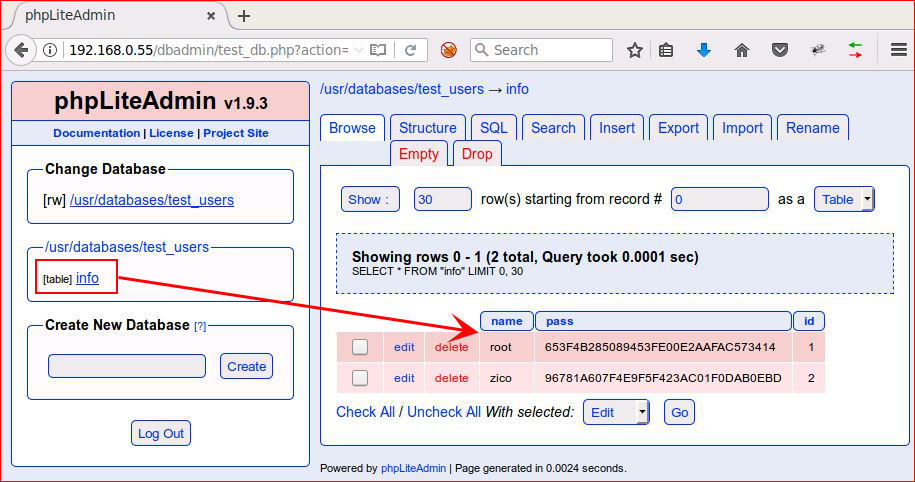Click delete link for zico row

(x=452, y=378)
